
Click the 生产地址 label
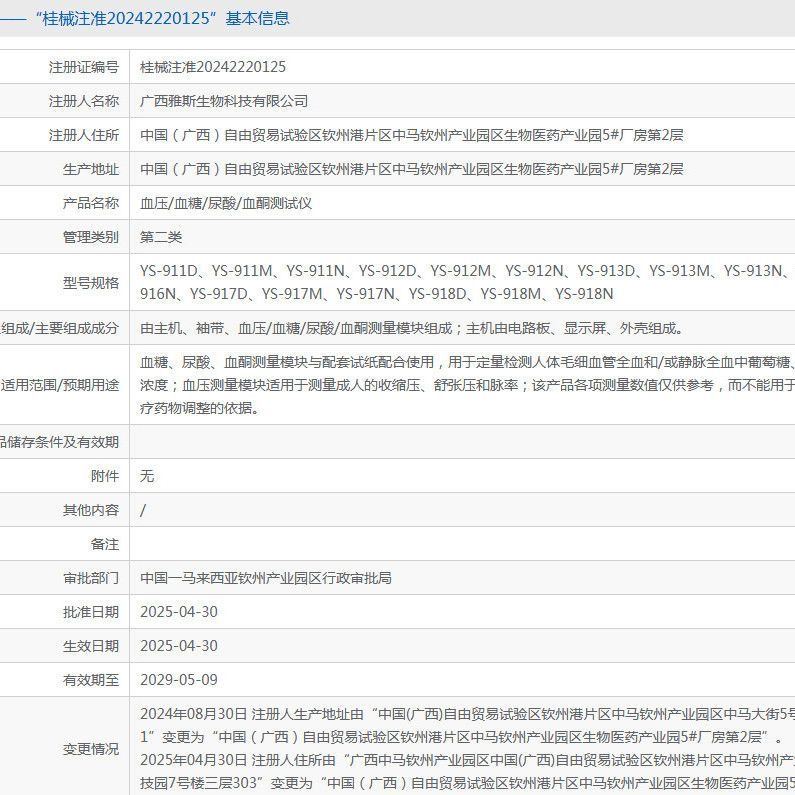pos(91,169)
